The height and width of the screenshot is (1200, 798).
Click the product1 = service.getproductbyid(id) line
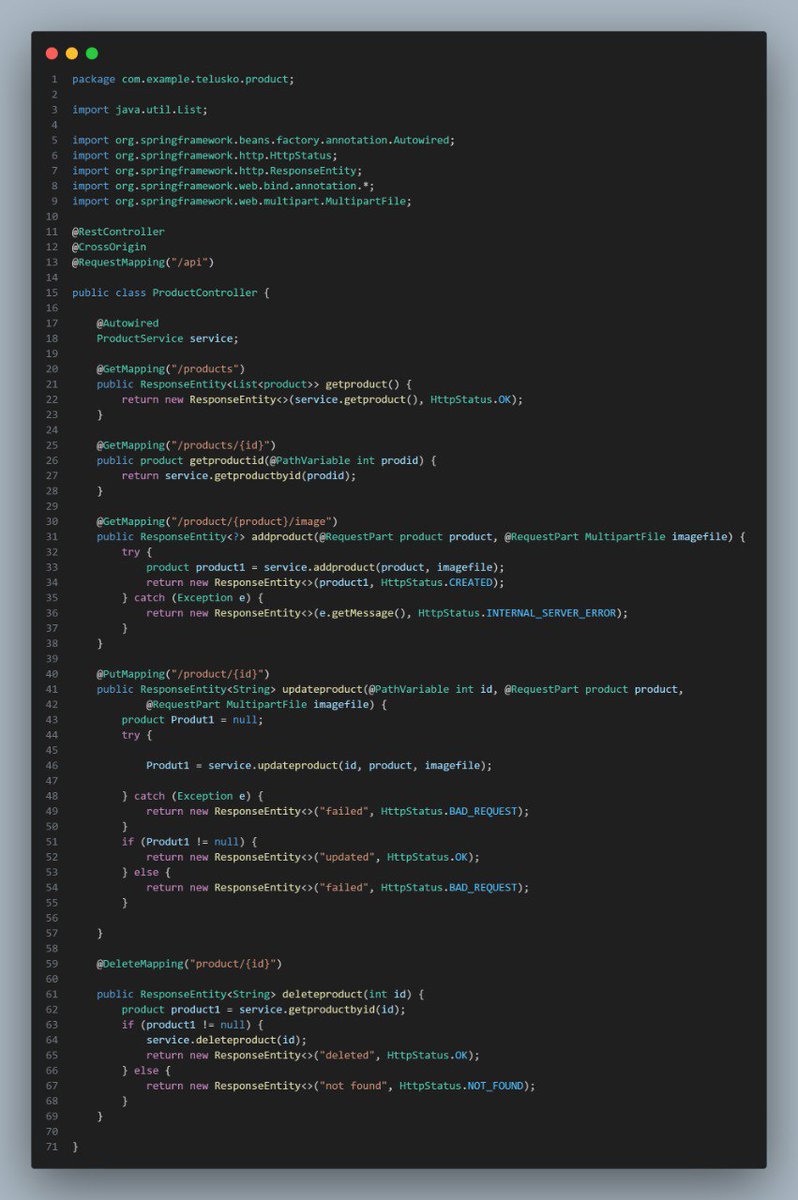pyautogui.click(x=264, y=1009)
